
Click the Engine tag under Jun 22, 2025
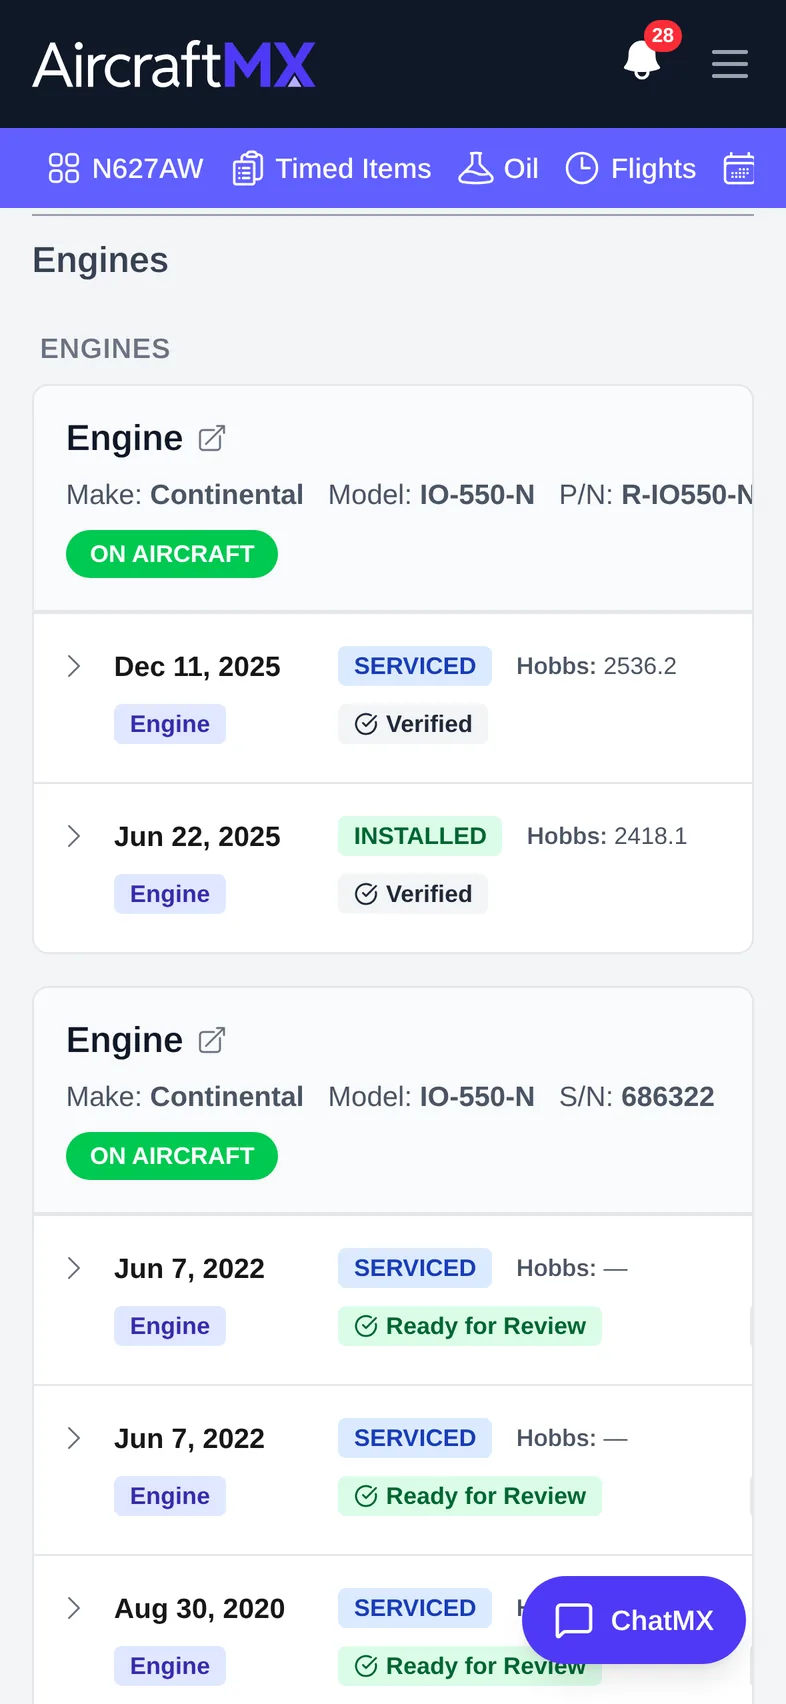click(170, 894)
